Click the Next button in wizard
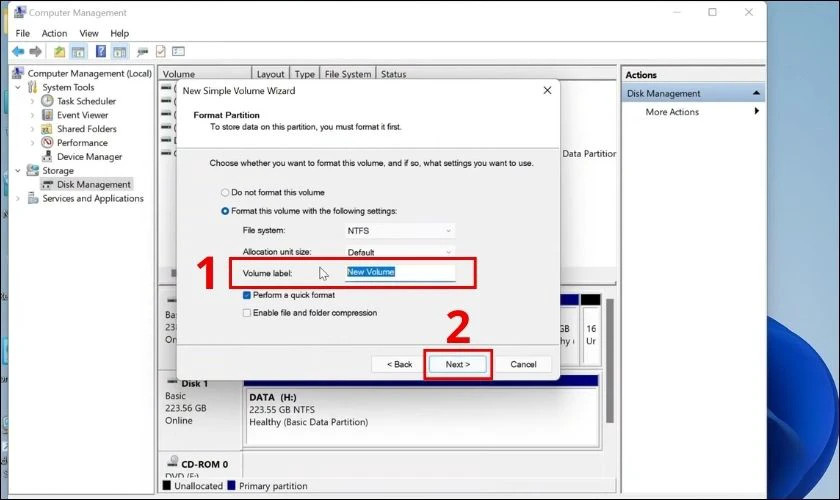 [458, 364]
